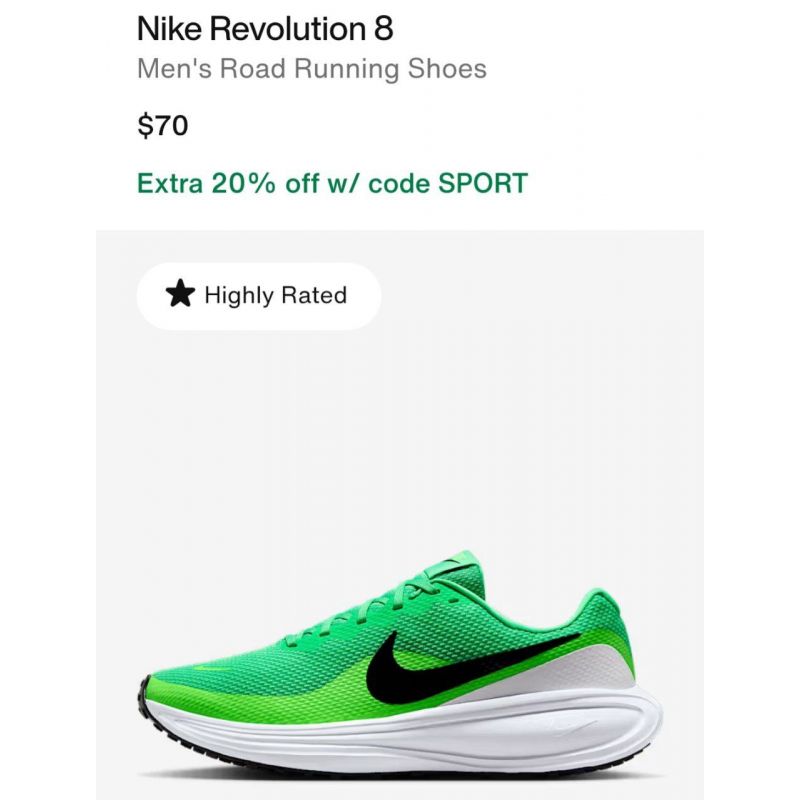The image size is (800, 800).
Task: Tap the empty gray product image background
Action: tap(400, 434)
